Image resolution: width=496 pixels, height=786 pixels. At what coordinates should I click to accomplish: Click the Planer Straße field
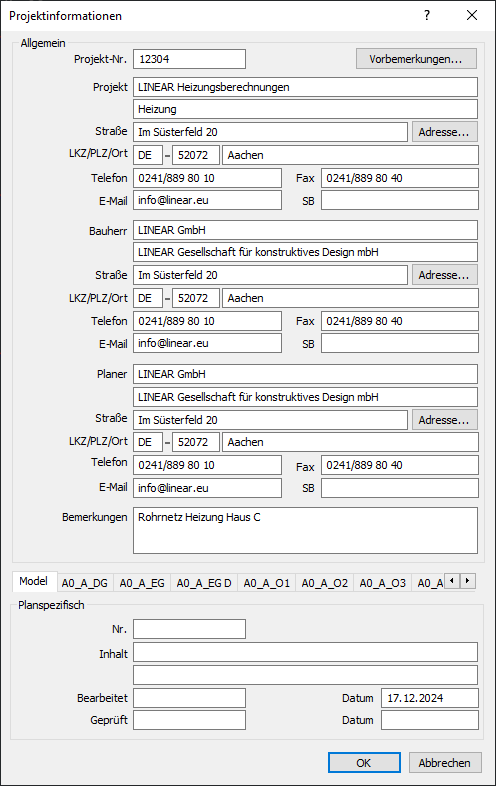pos(270,420)
